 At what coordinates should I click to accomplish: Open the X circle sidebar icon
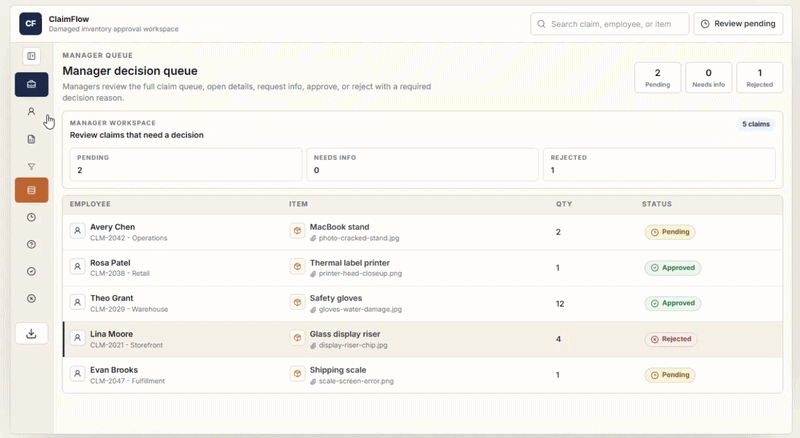point(32,298)
